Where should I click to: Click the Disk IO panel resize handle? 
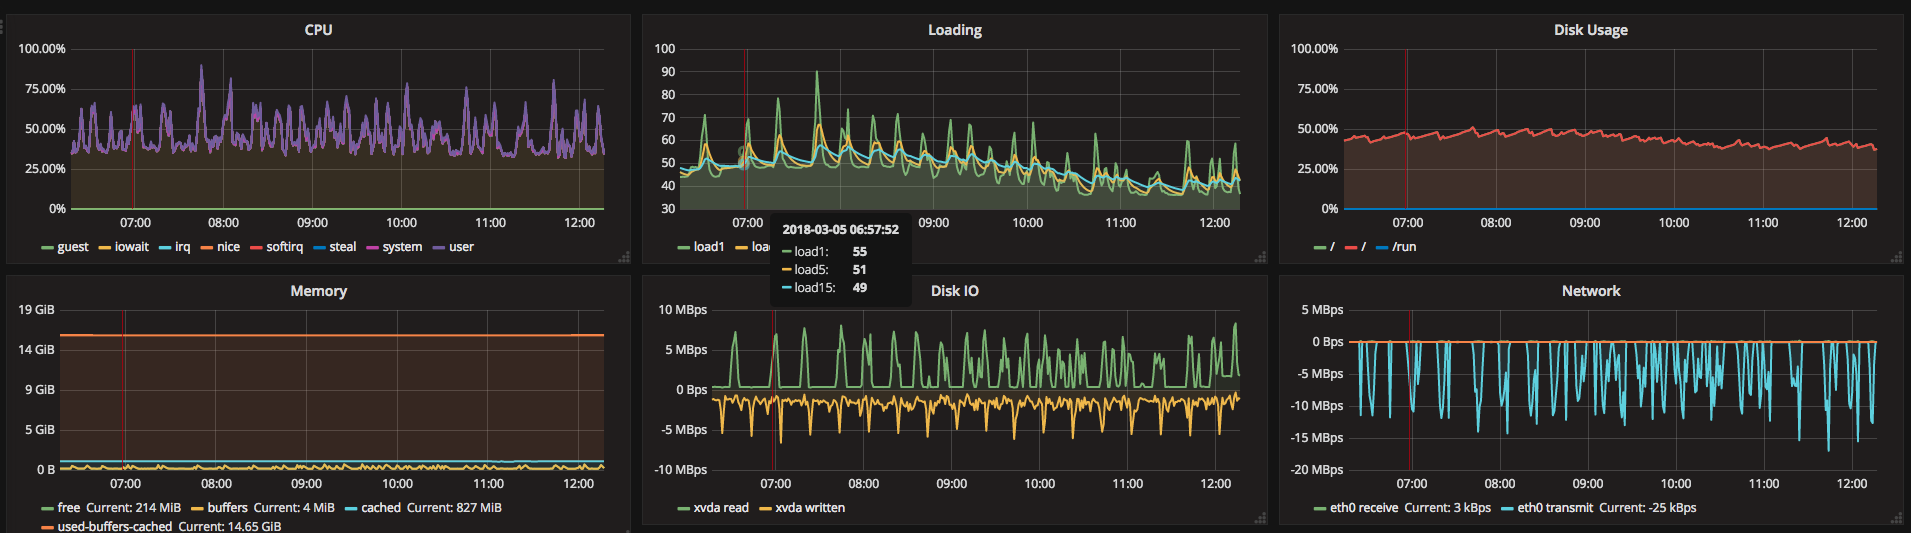click(x=1260, y=519)
